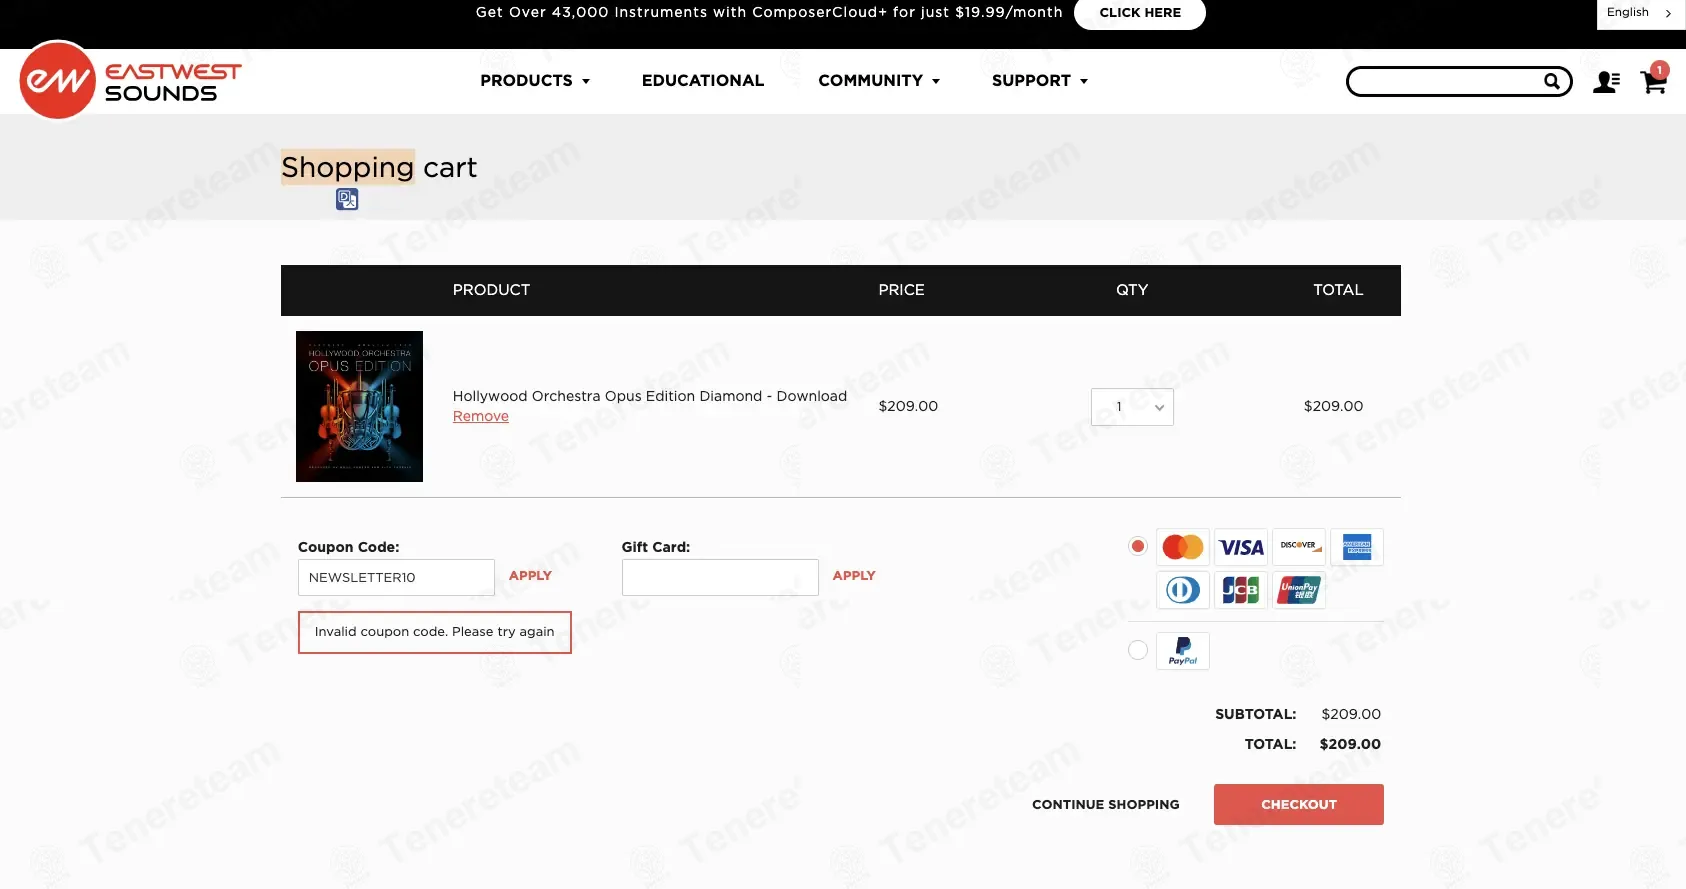The width and height of the screenshot is (1686, 889).
Task: Click the Diners Club card icon
Action: click(1183, 590)
